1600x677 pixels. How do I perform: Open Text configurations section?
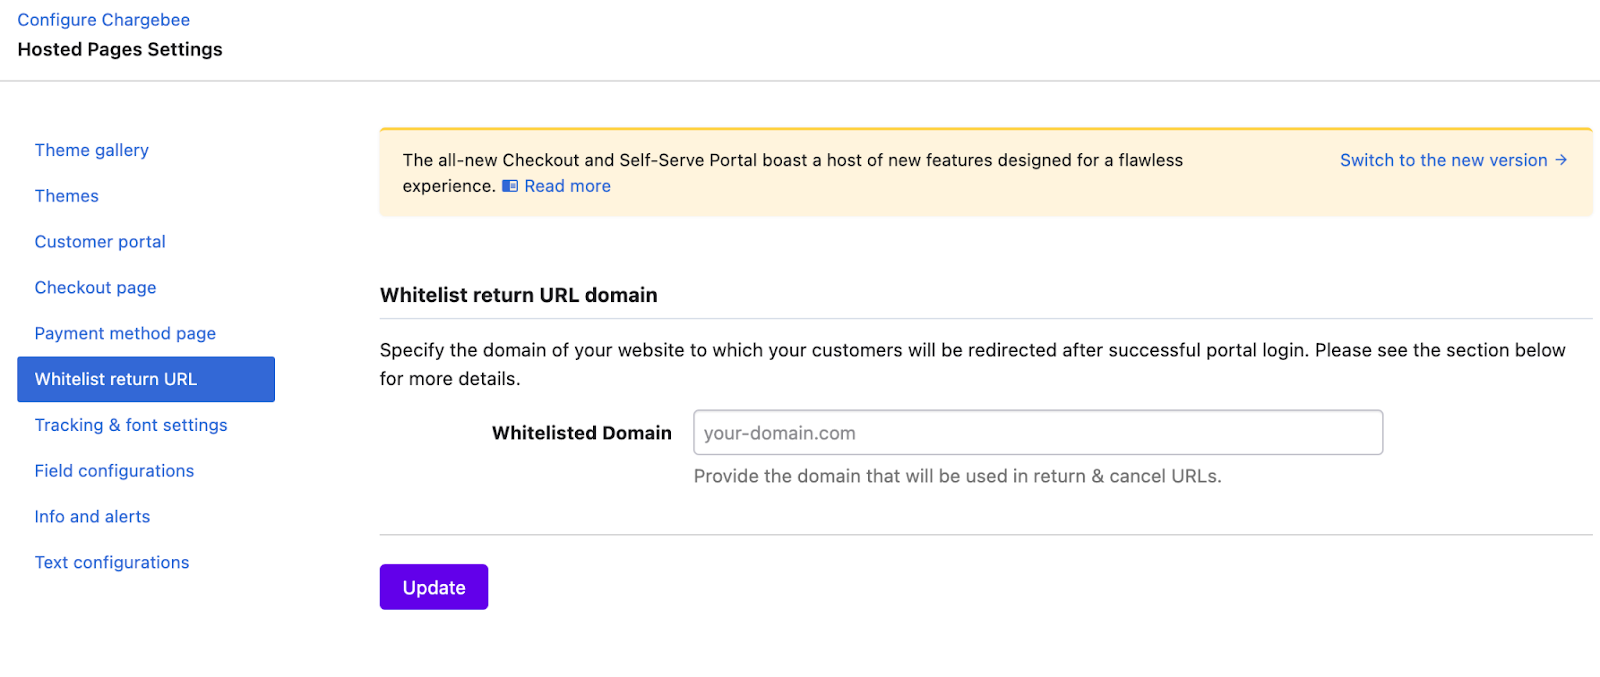[112, 563]
